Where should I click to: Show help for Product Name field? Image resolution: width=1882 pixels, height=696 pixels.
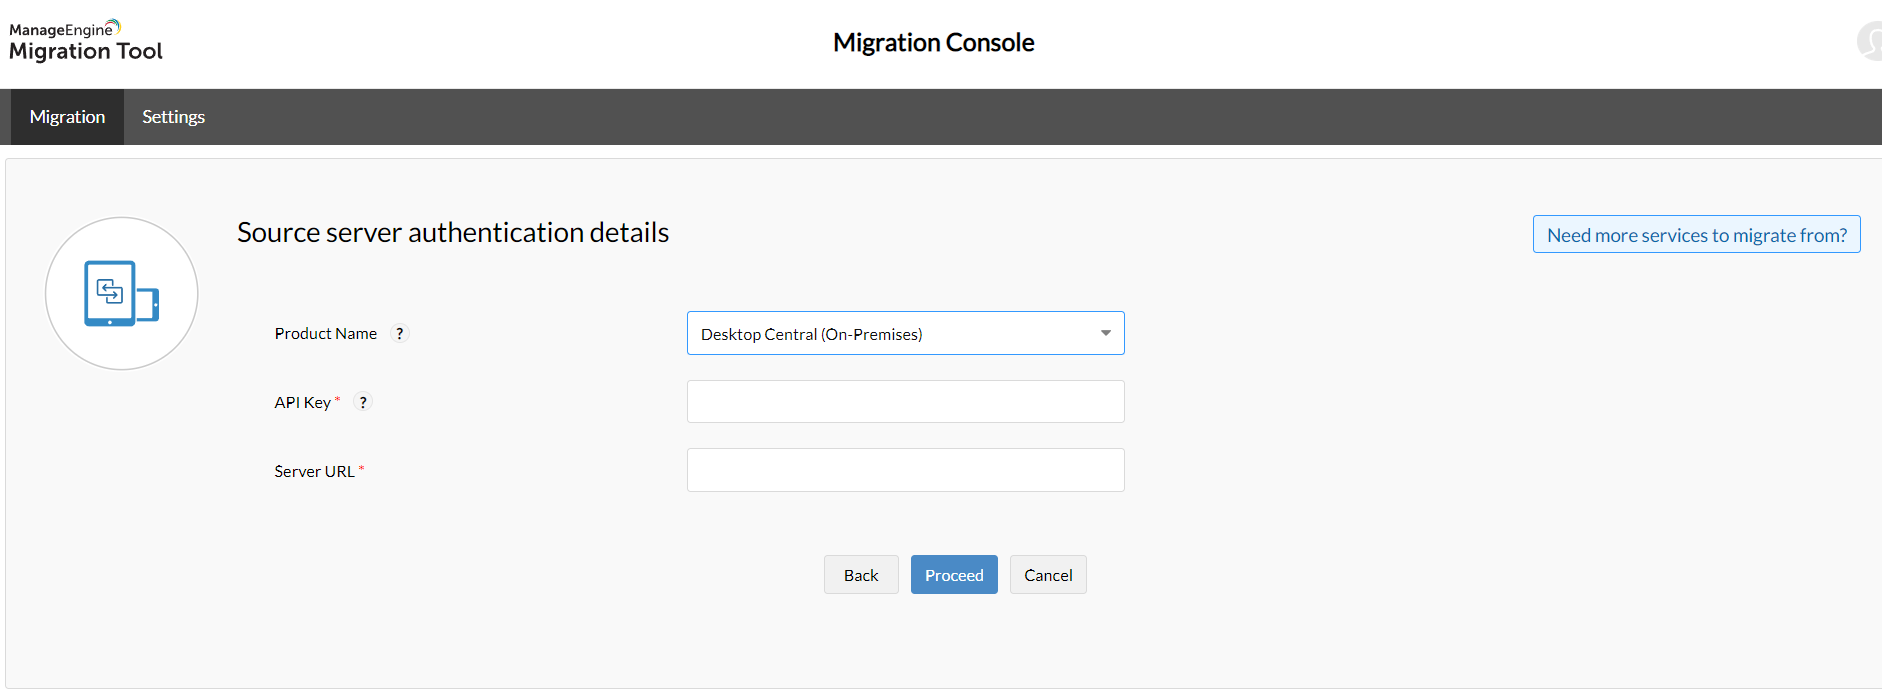point(400,334)
